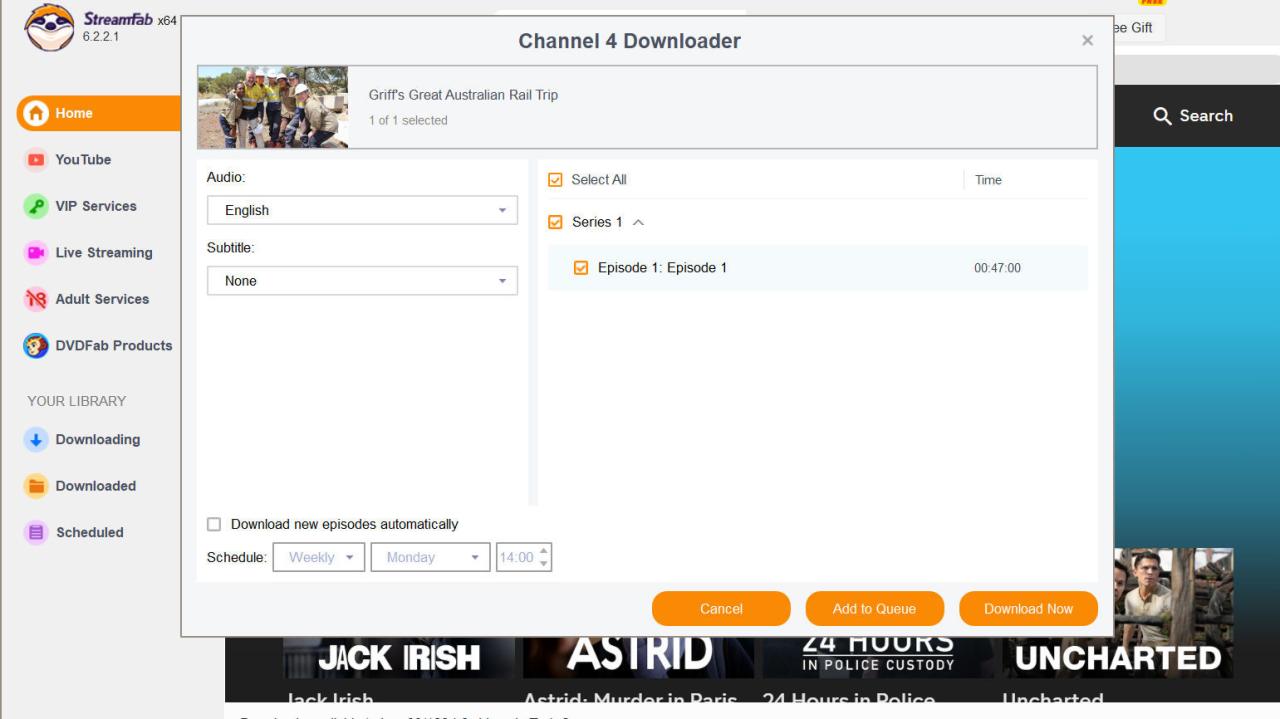Open the Subtitle dropdown

pos(362,281)
